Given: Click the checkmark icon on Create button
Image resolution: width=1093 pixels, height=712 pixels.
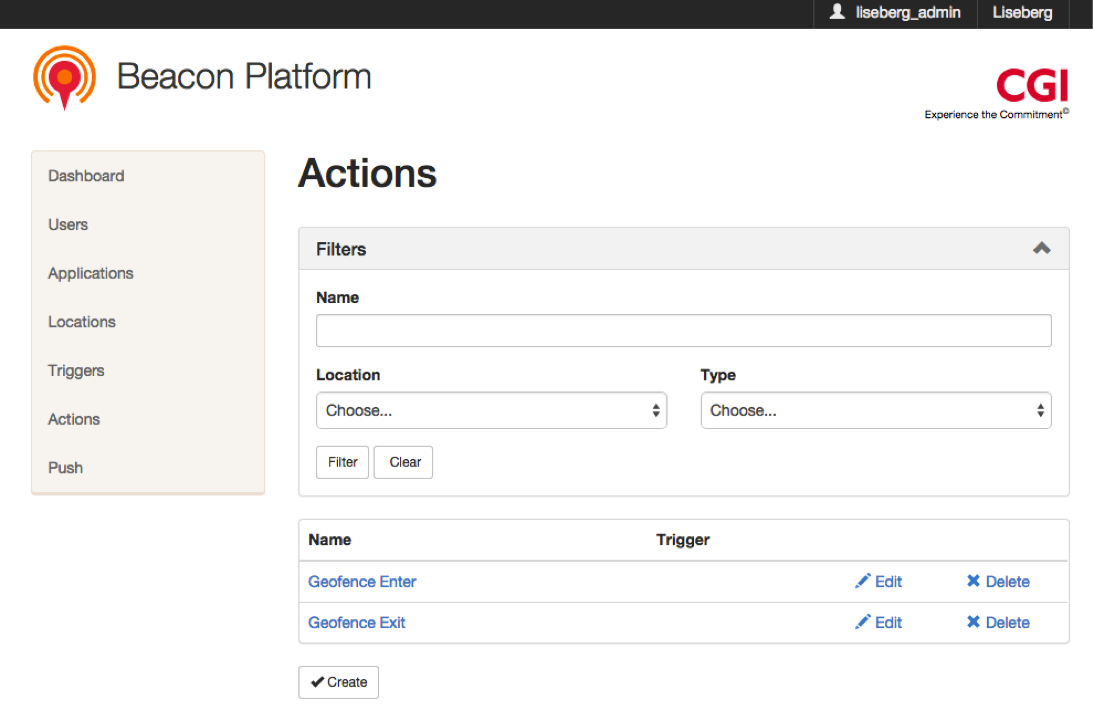Looking at the screenshot, I should (317, 682).
